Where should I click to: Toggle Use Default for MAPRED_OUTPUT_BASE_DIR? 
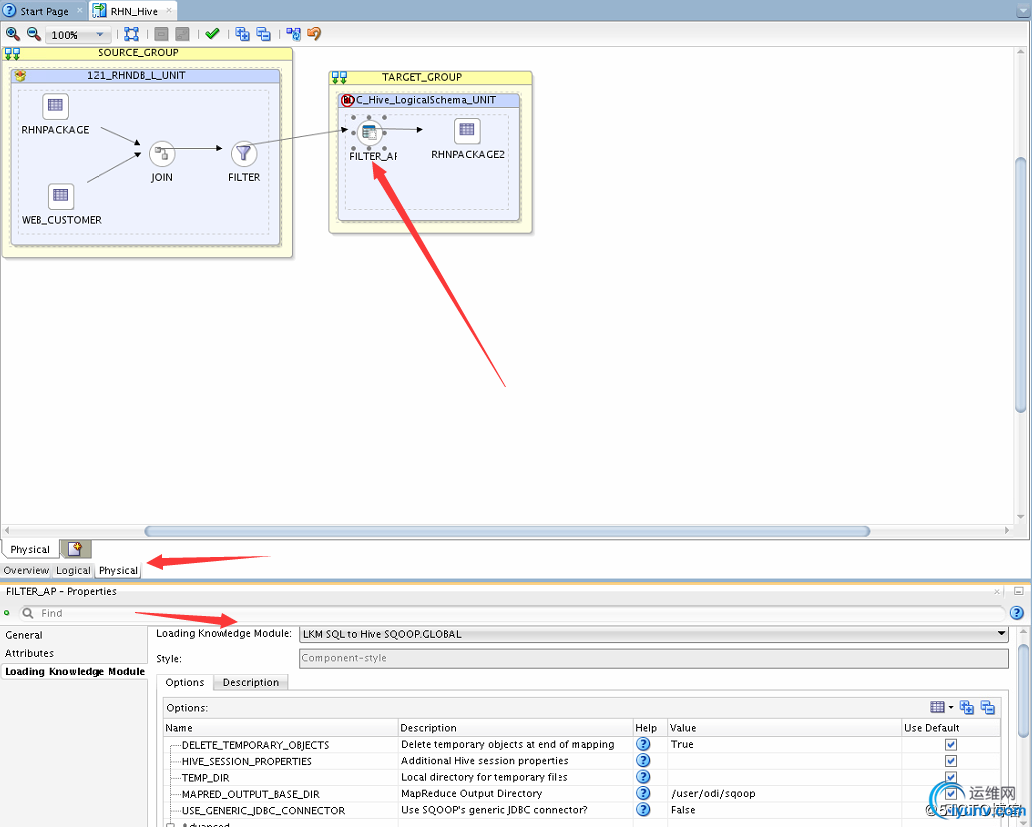point(950,793)
